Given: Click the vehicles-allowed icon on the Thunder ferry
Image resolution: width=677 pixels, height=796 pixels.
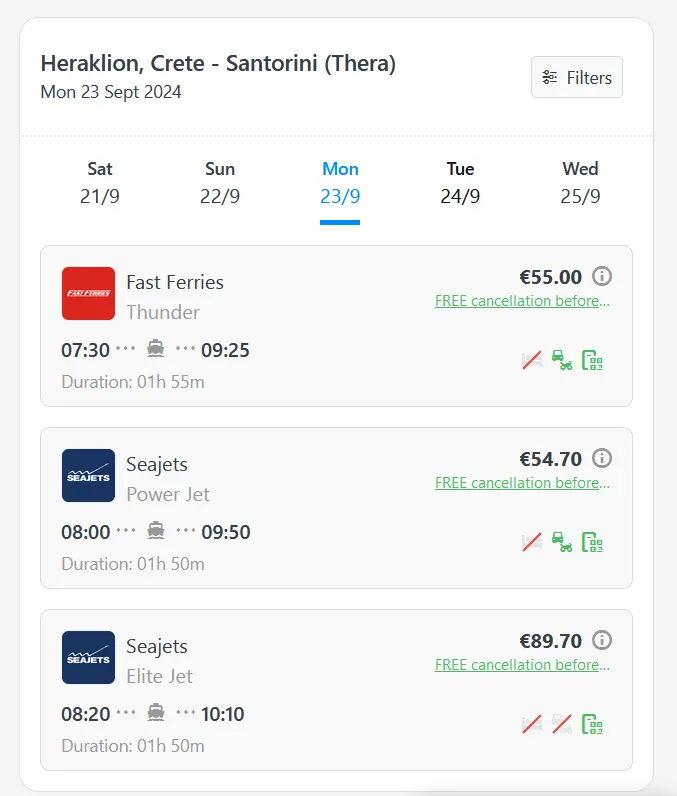Looking at the screenshot, I should click(x=562, y=360).
